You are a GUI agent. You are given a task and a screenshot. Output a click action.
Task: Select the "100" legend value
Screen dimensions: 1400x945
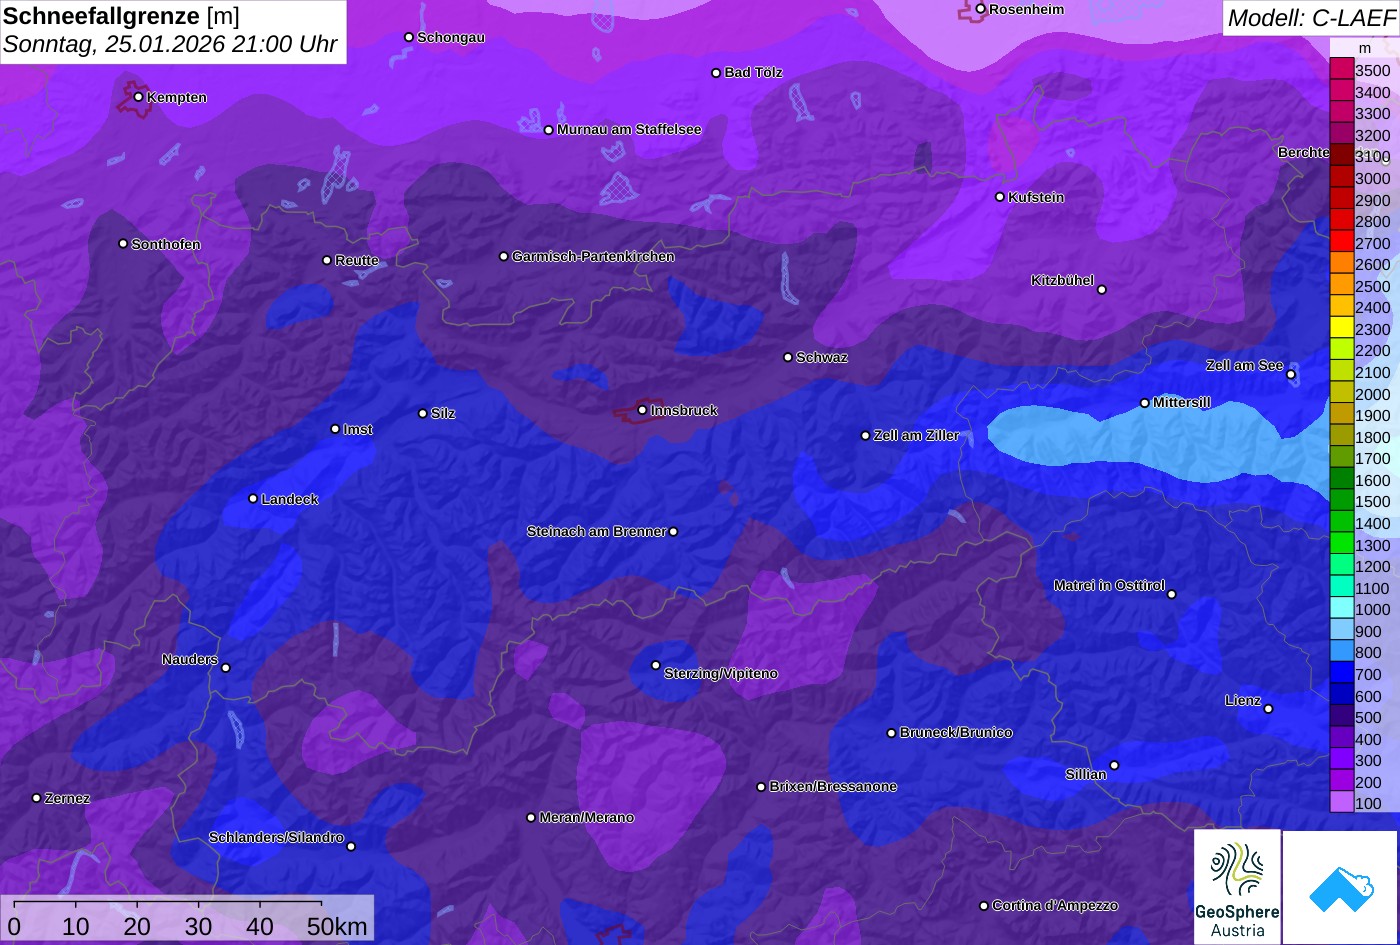click(1368, 804)
